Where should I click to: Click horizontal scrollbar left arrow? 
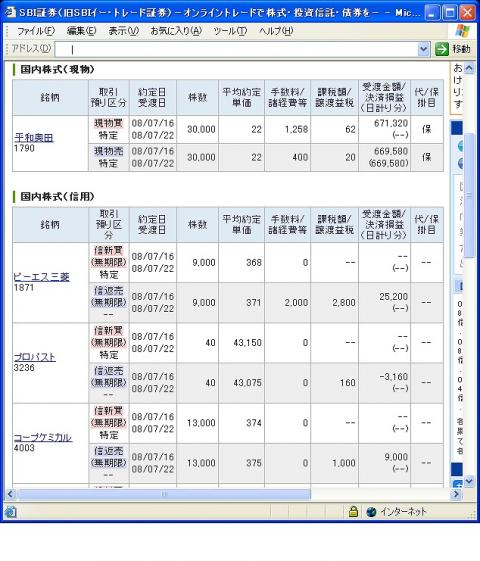pyautogui.click(x=10, y=494)
